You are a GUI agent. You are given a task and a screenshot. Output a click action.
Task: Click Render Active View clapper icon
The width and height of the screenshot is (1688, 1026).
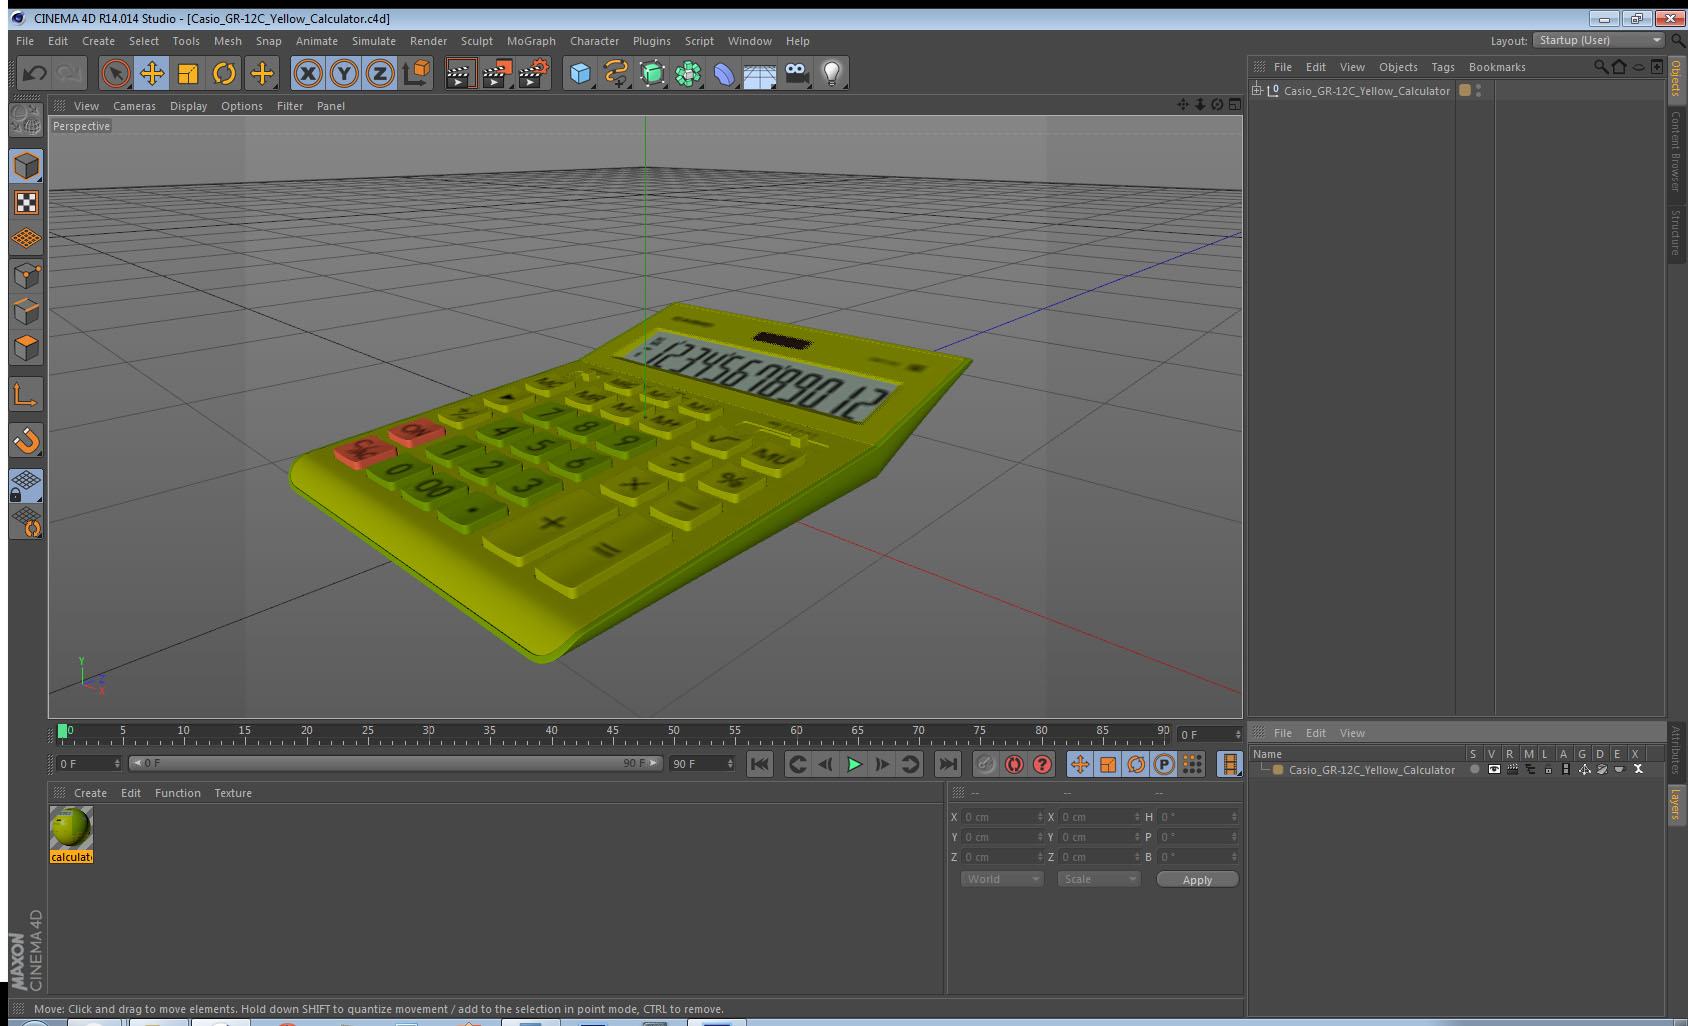[x=459, y=73]
